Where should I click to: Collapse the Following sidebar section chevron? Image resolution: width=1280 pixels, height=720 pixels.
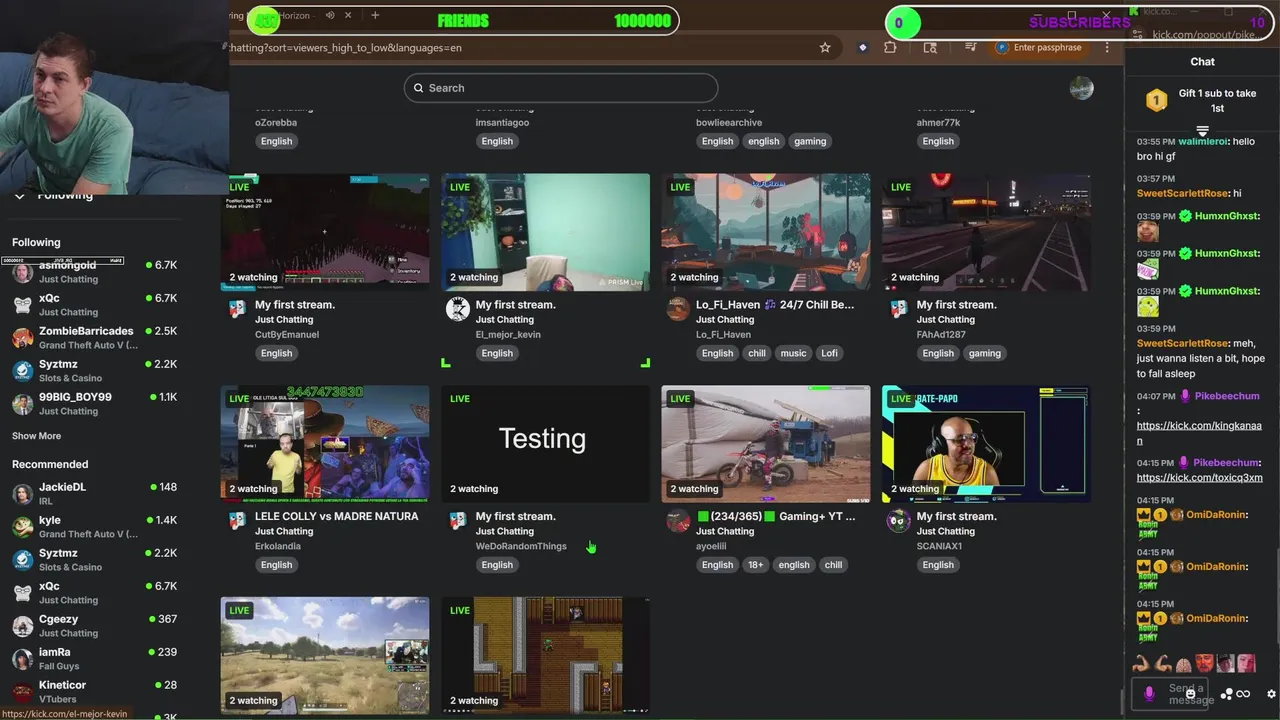point(19,195)
